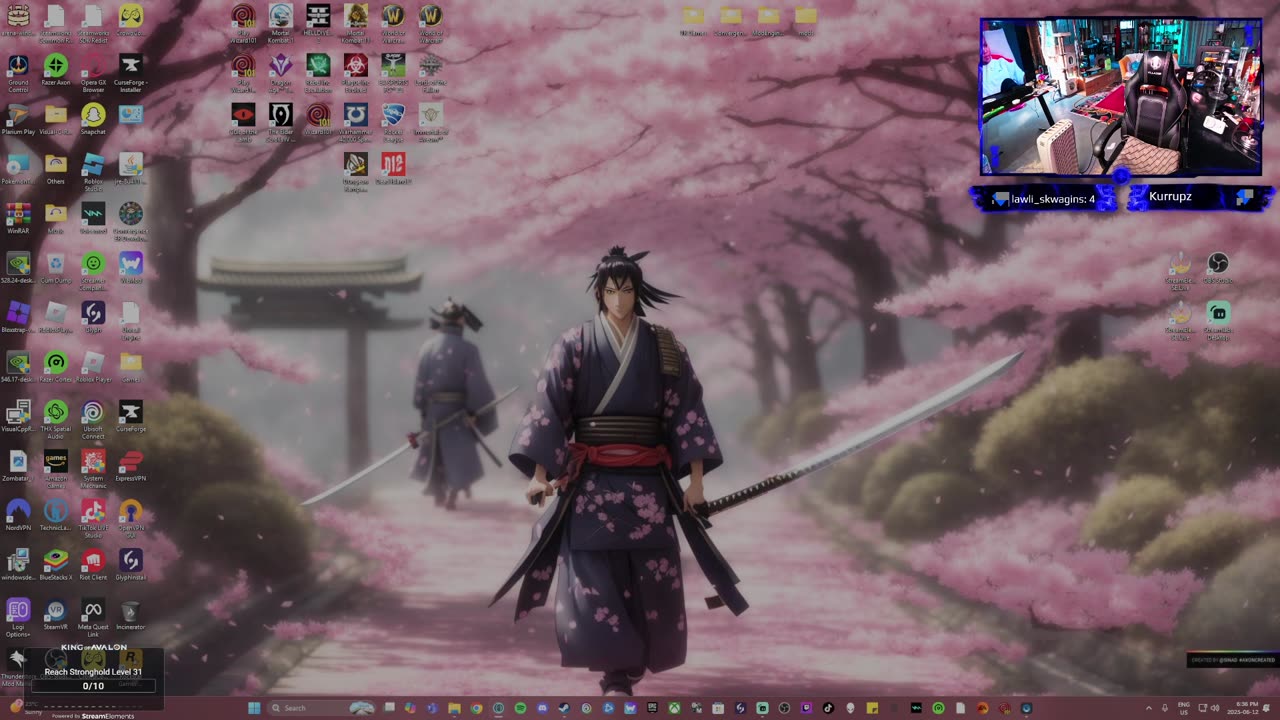Launch THX Spatial Audio
Image resolution: width=1280 pixels, height=720 pixels.
[x=56, y=420]
